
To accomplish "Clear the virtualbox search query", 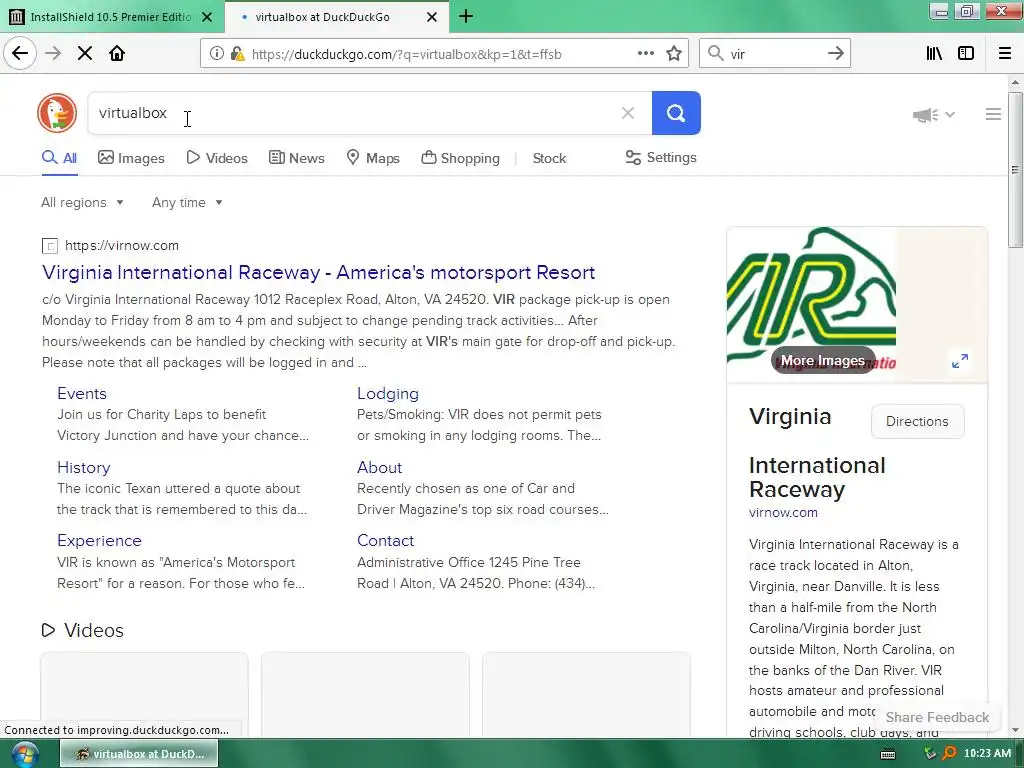I will click(628, 113).
